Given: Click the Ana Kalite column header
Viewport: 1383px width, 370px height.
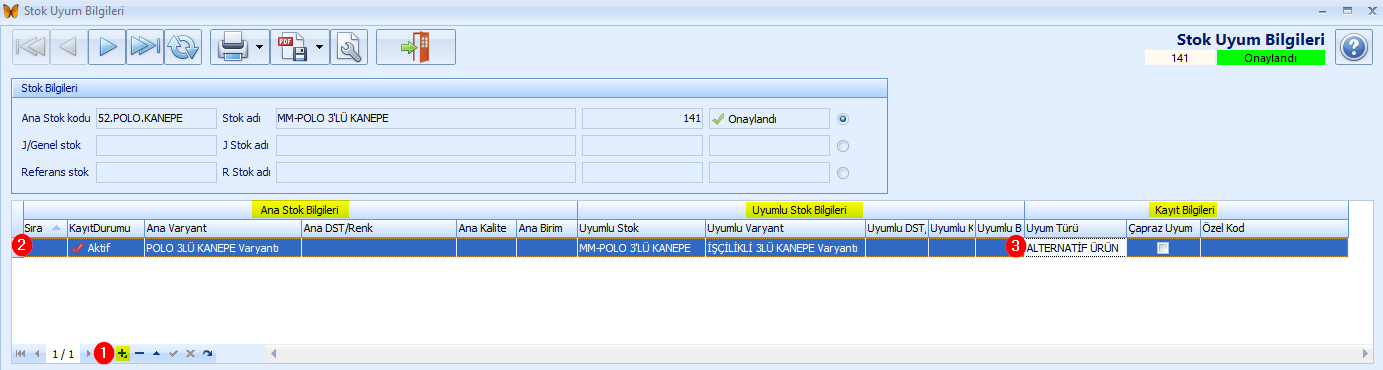Looking at the screenshot, I should pos(486,228).
